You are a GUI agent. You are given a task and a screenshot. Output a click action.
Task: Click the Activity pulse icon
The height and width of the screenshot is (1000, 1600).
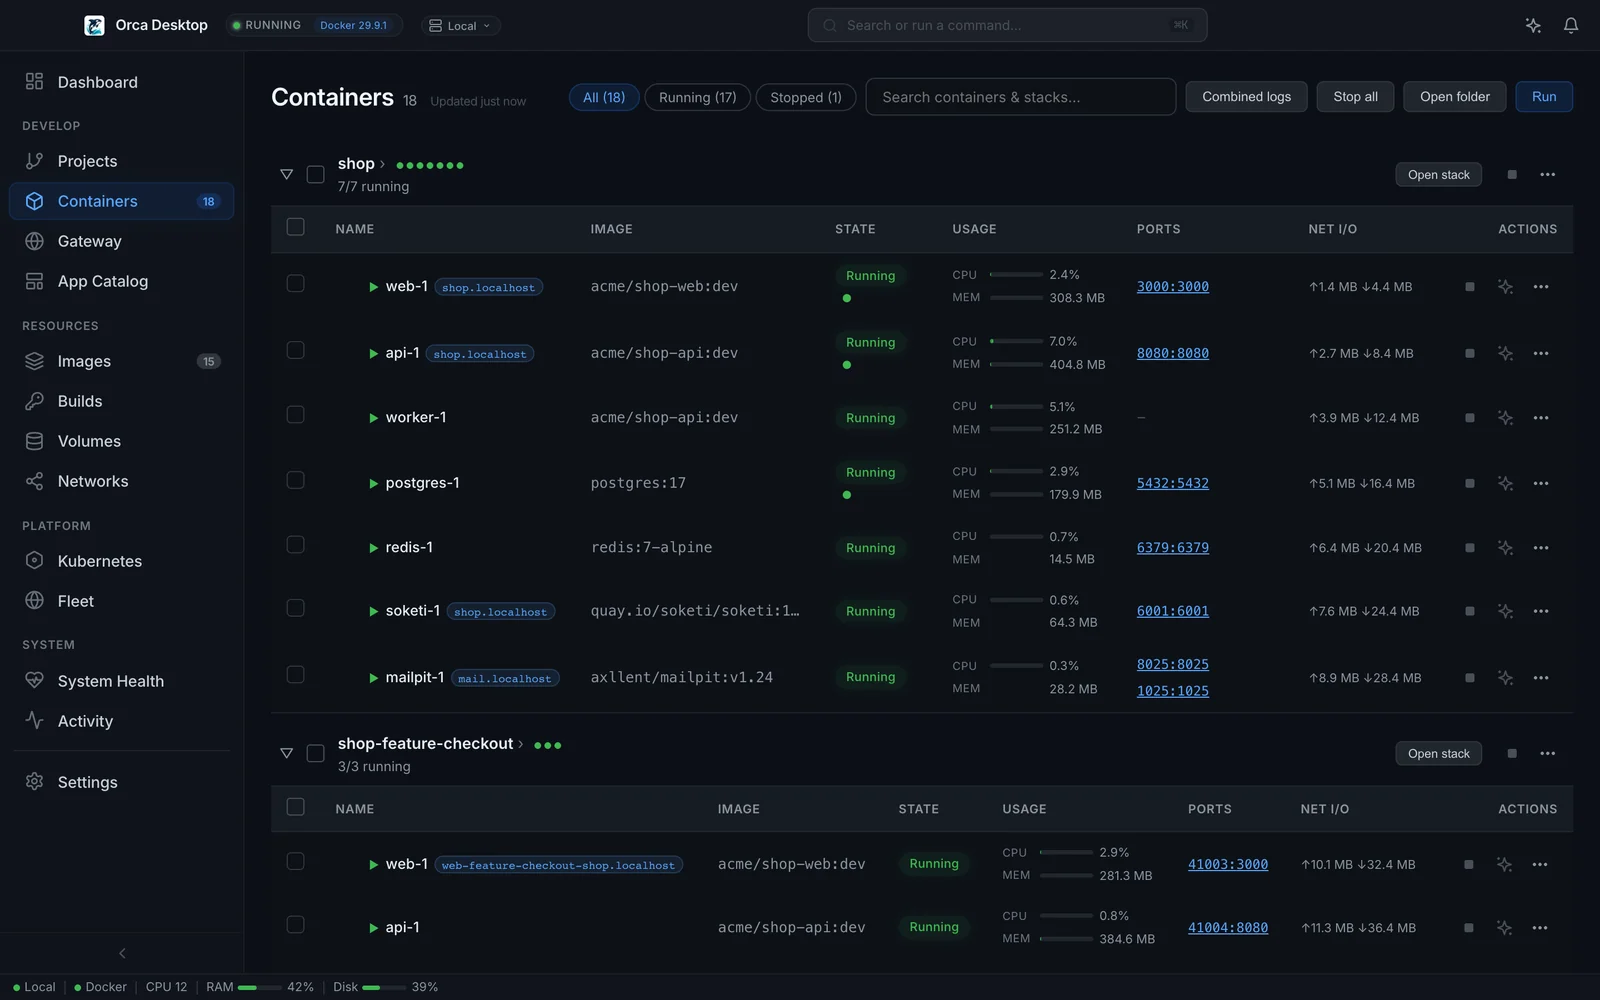point(34,721)
